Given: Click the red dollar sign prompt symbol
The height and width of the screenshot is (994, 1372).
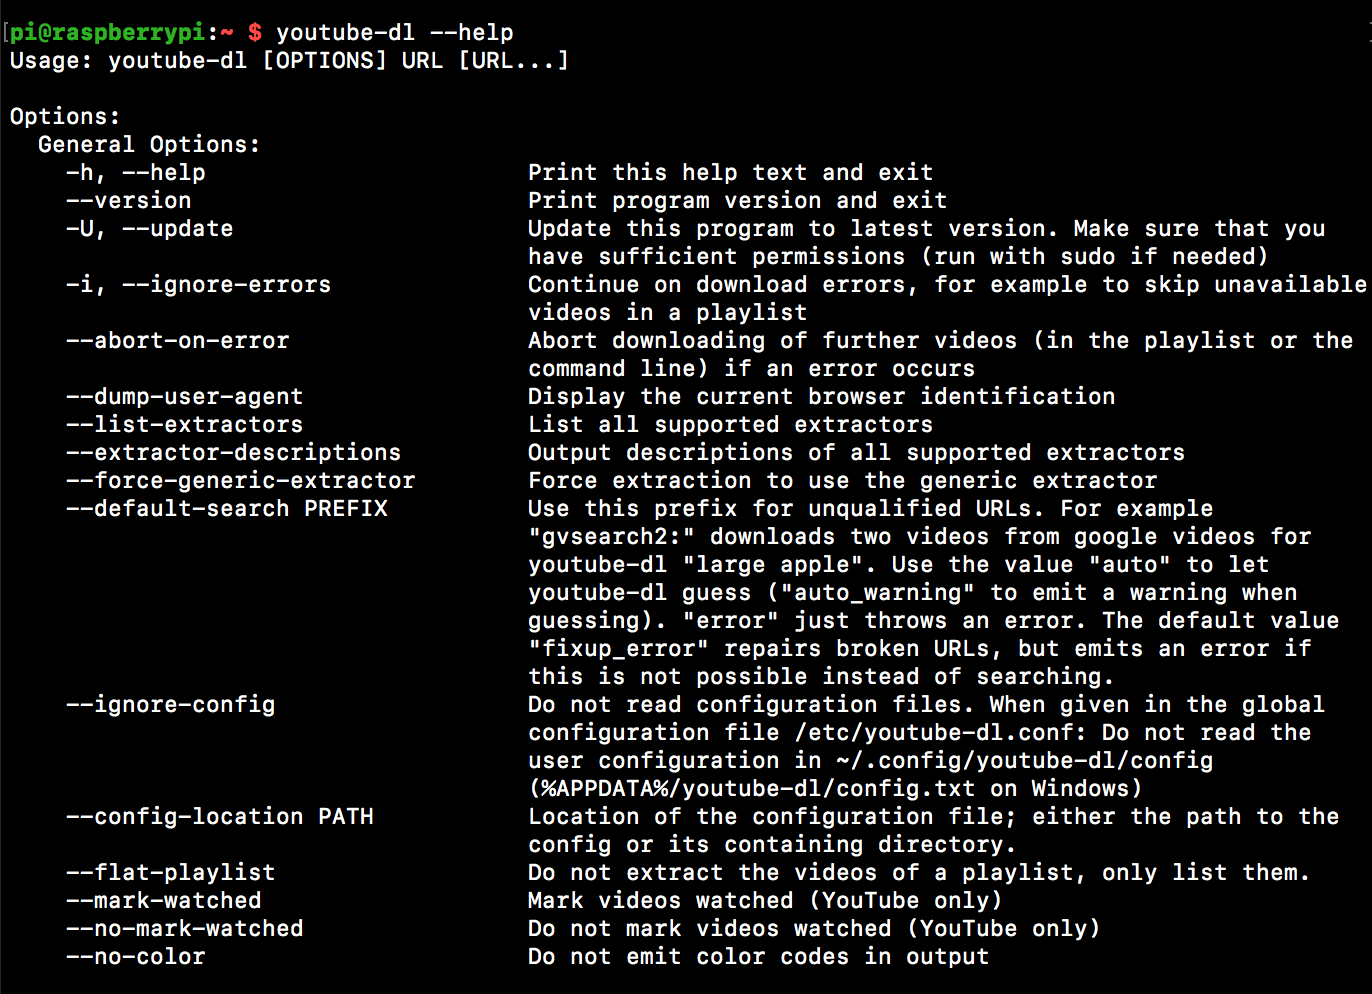Looking at the screenshot, I should click(255, 32).
